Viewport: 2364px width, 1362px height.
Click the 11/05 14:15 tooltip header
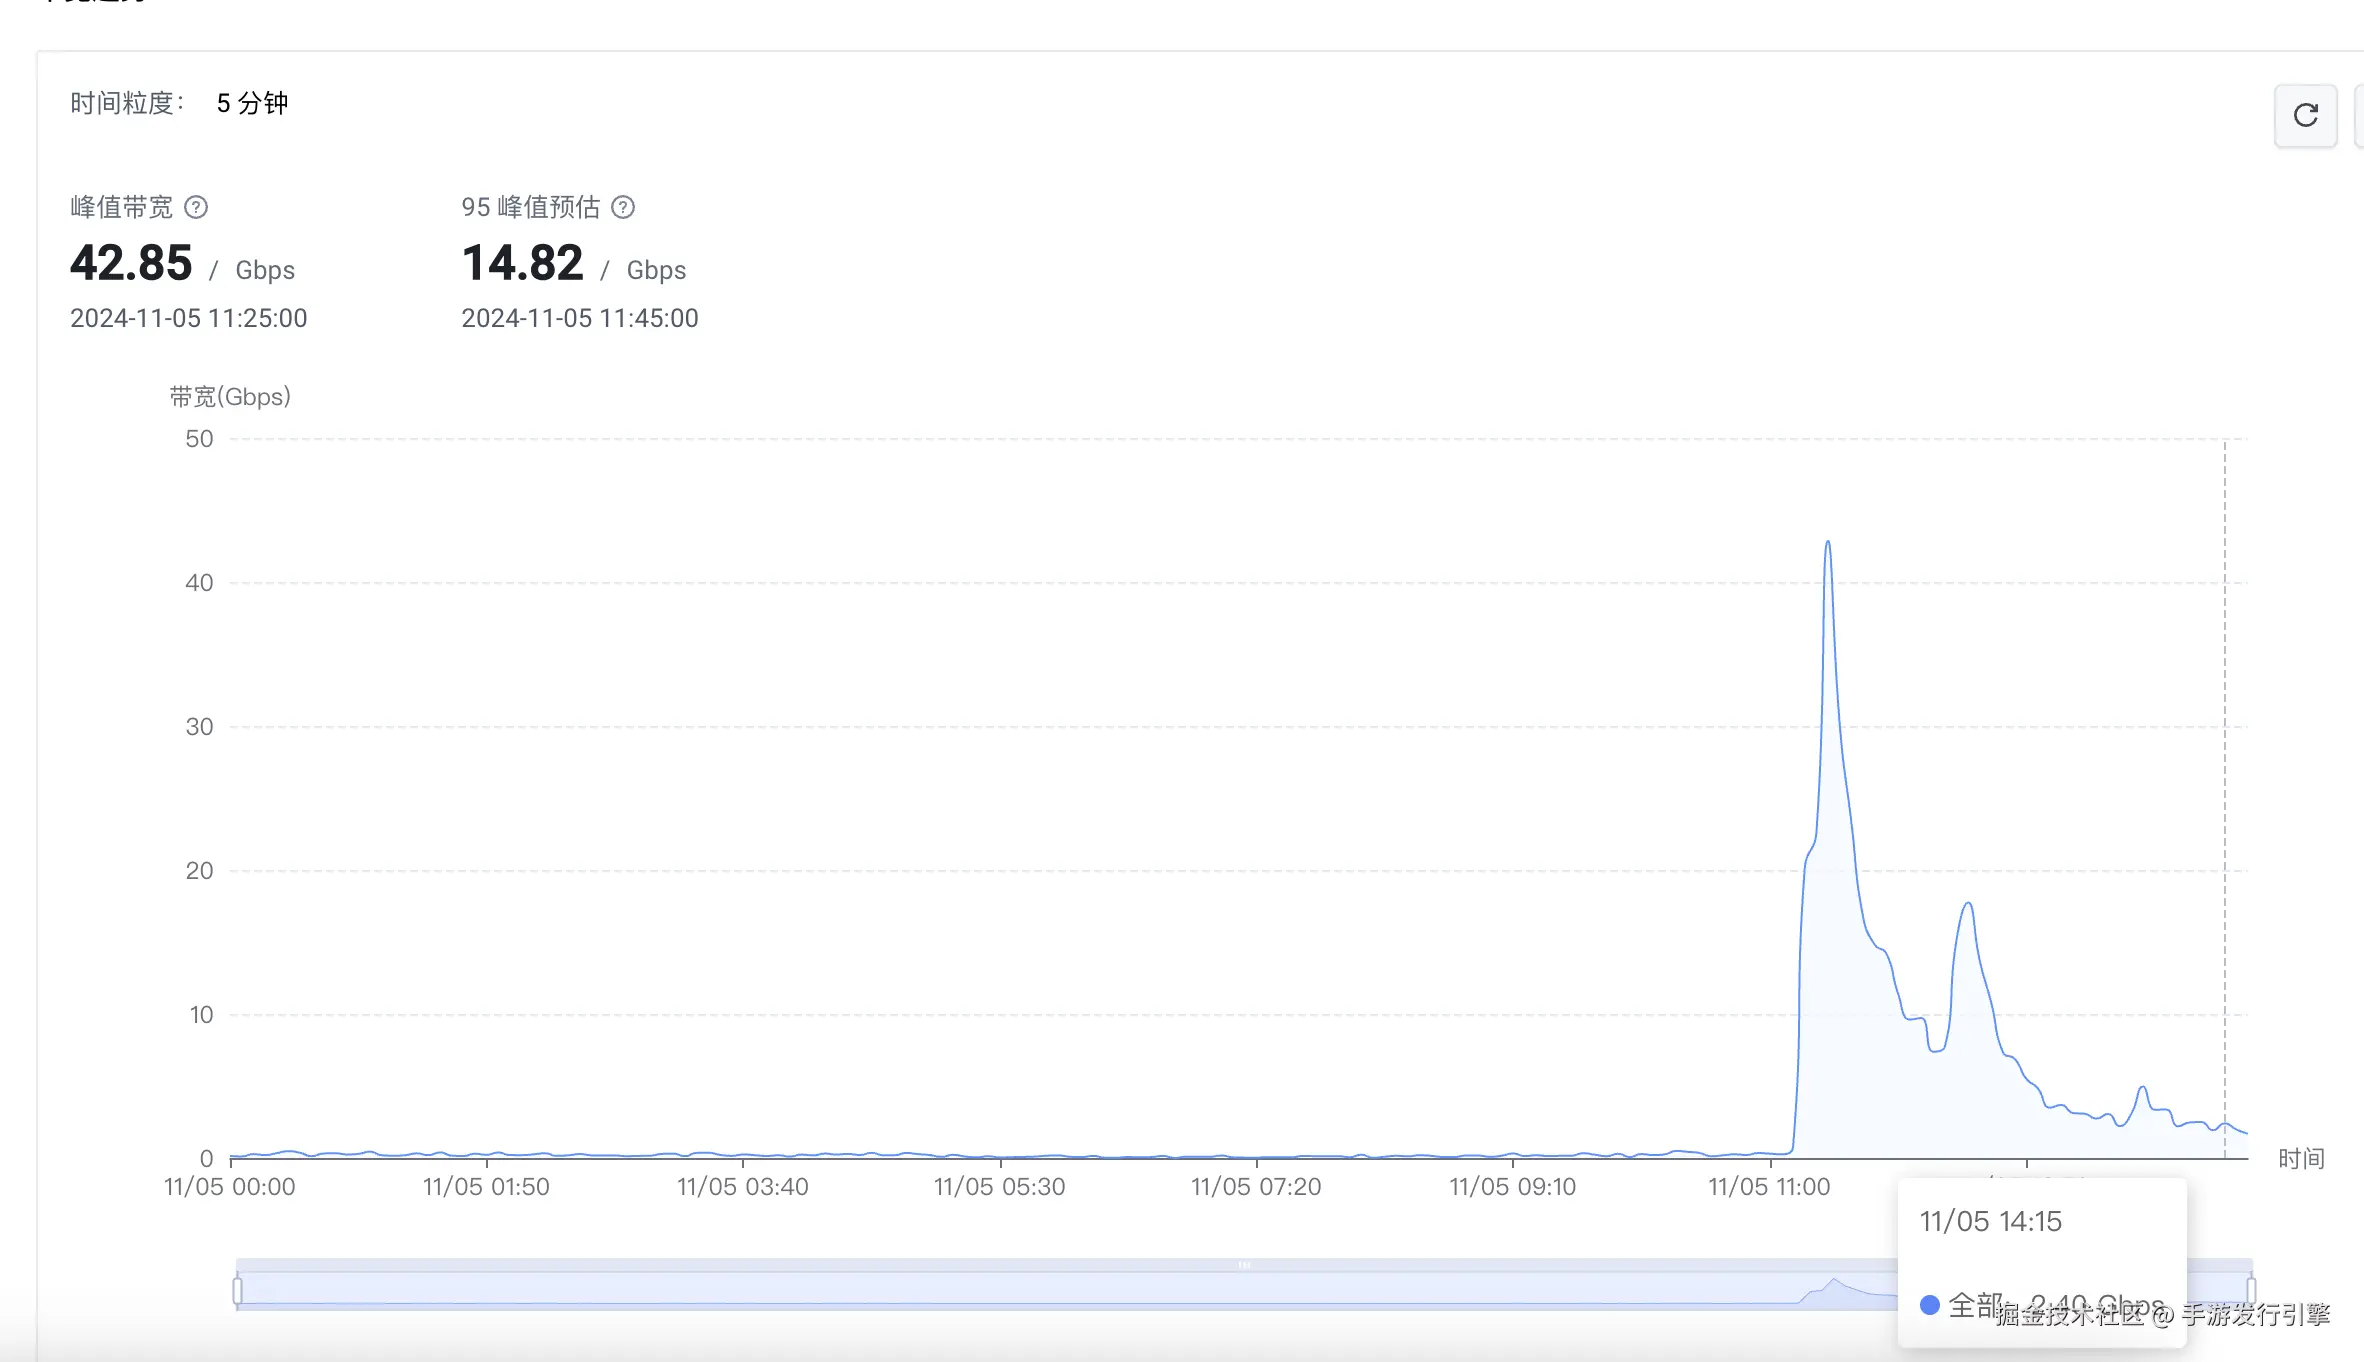1990,1221
